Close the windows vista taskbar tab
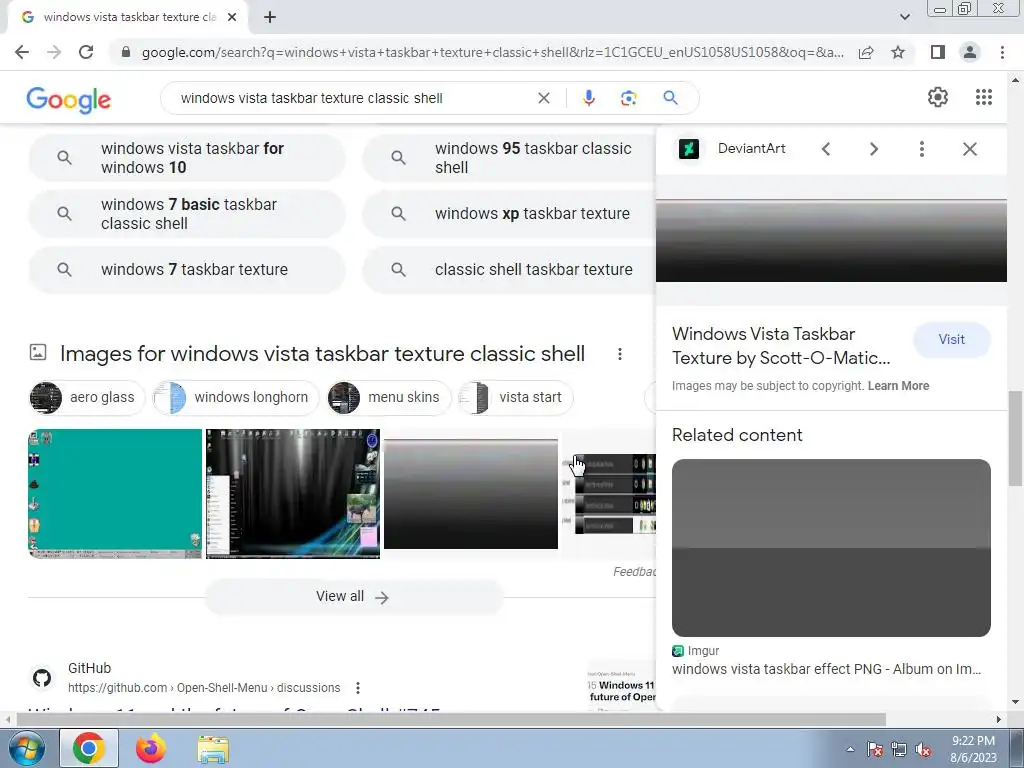This screenshot has width=1024, height=768. [232, 17]
